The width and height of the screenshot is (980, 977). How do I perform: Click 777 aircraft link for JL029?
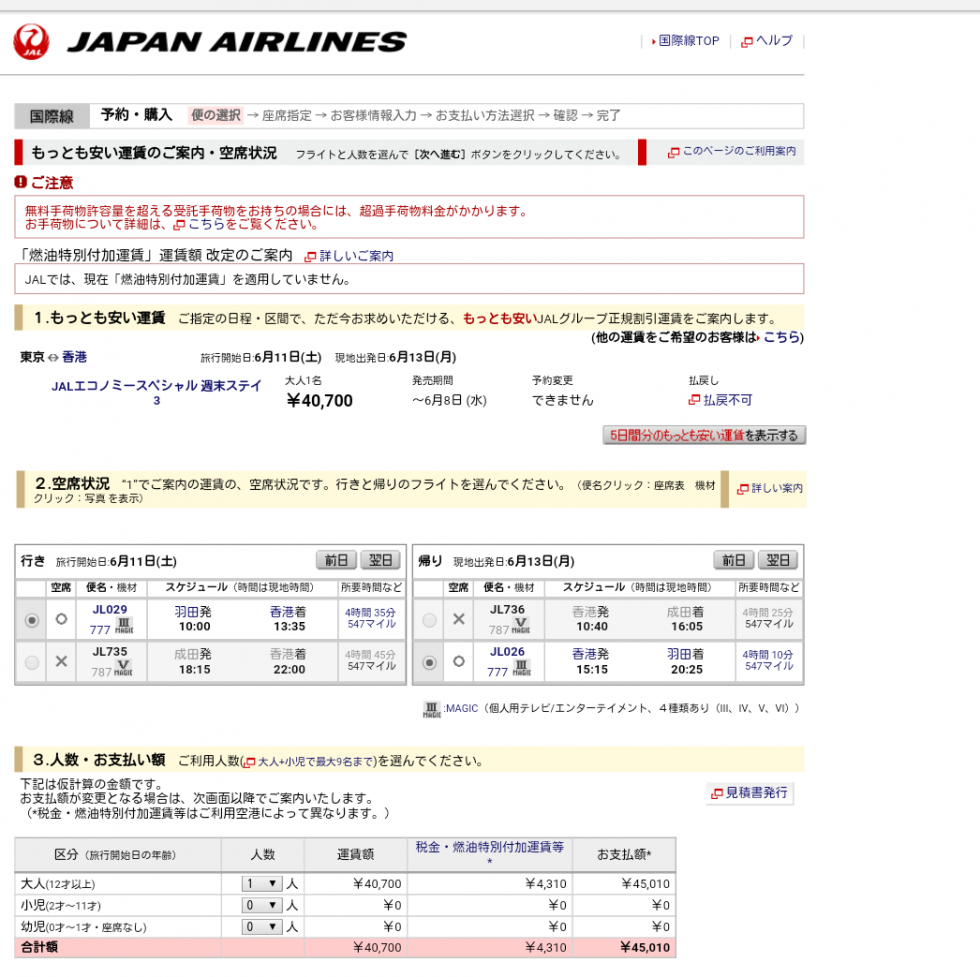point(100,629)
